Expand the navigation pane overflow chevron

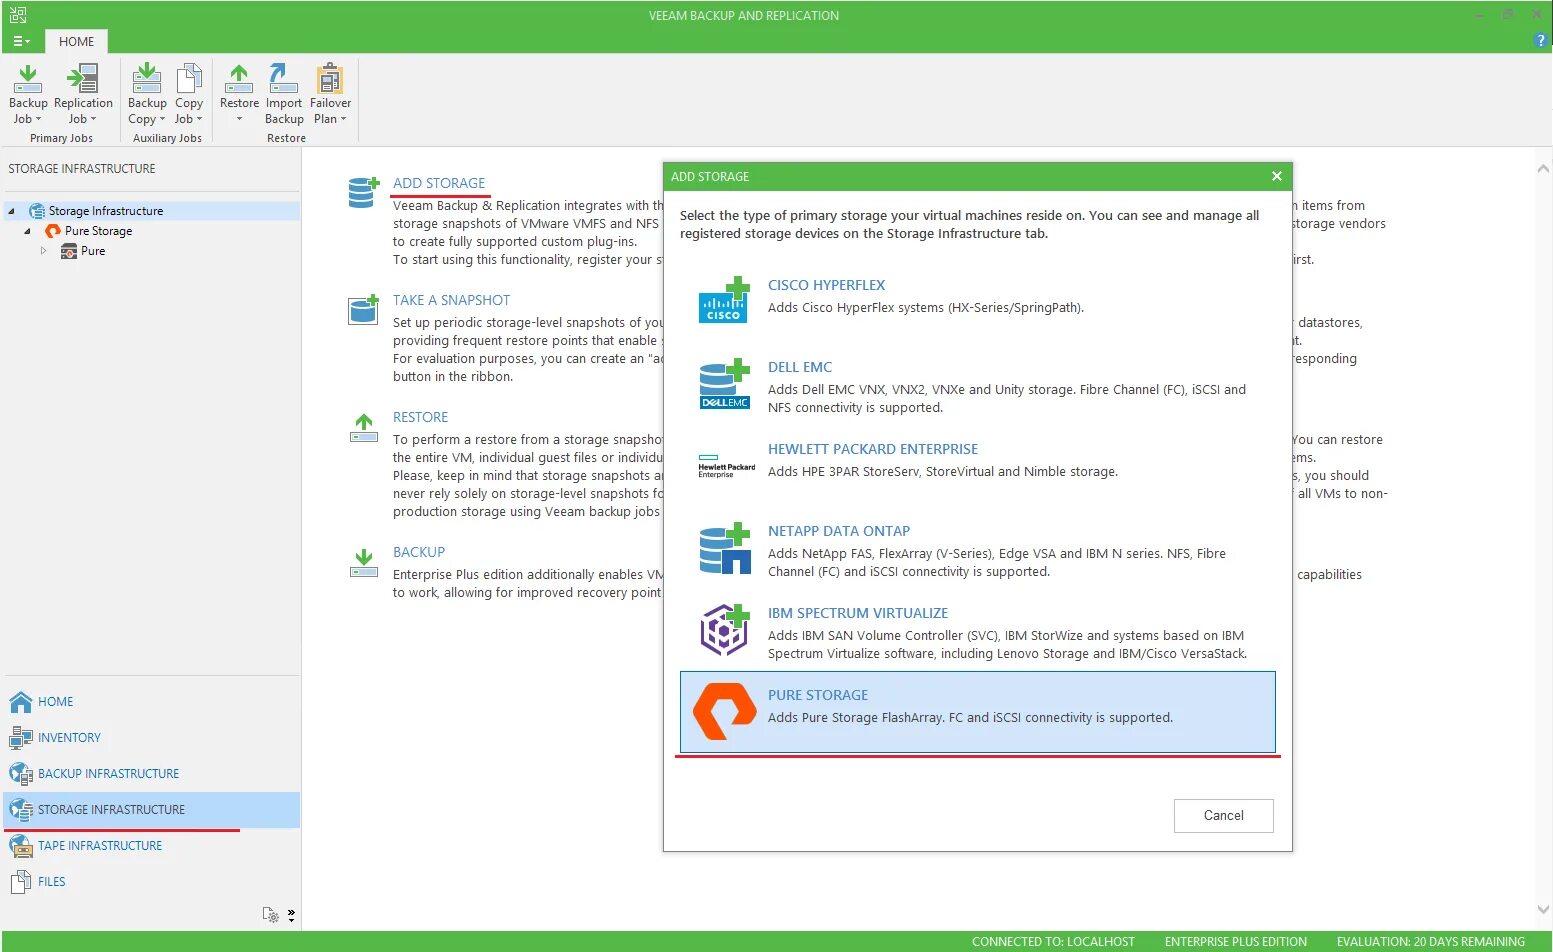(291, 914)
